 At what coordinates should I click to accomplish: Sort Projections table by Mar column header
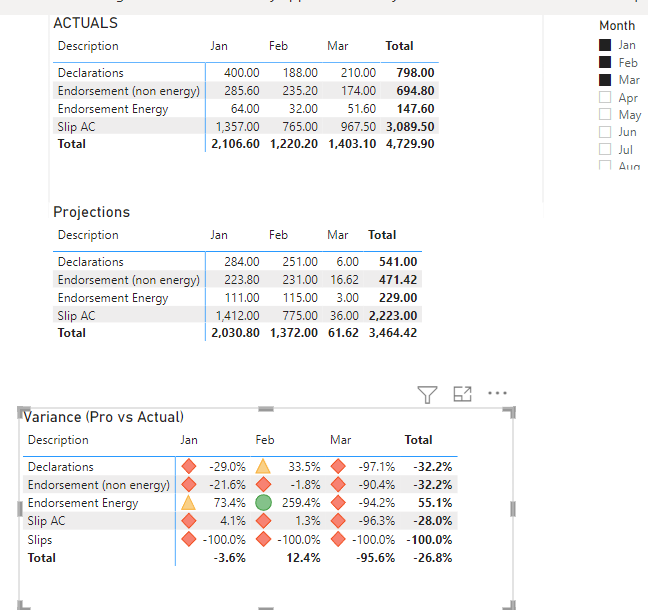click(338, 235)
